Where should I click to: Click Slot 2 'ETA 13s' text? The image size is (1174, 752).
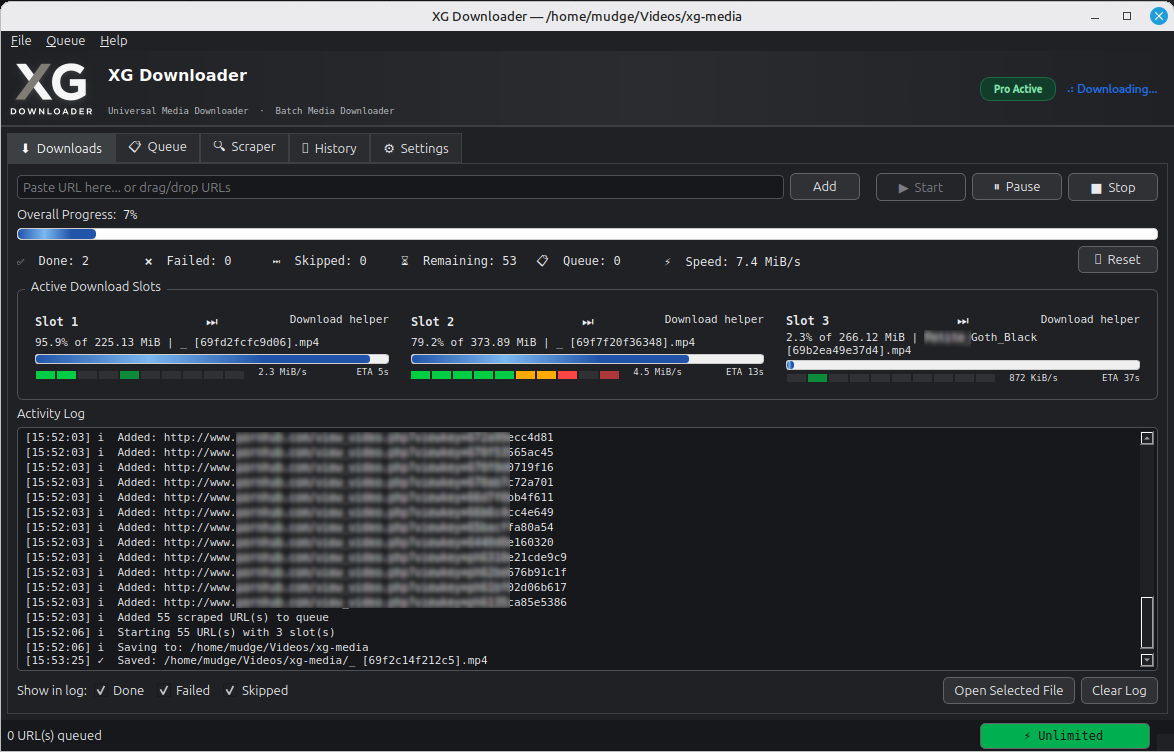click(x=744, y=372)
